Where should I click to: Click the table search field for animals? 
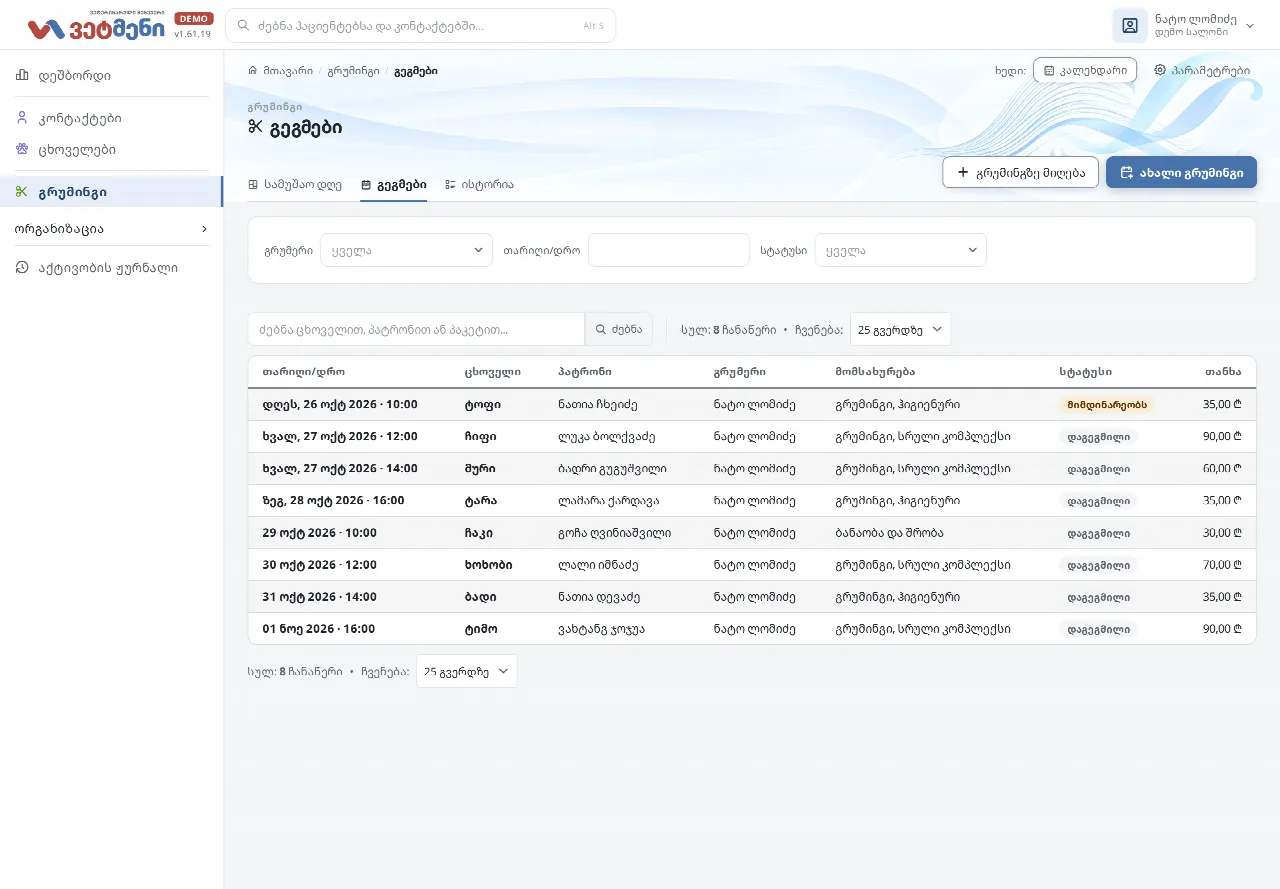(416, 329)
